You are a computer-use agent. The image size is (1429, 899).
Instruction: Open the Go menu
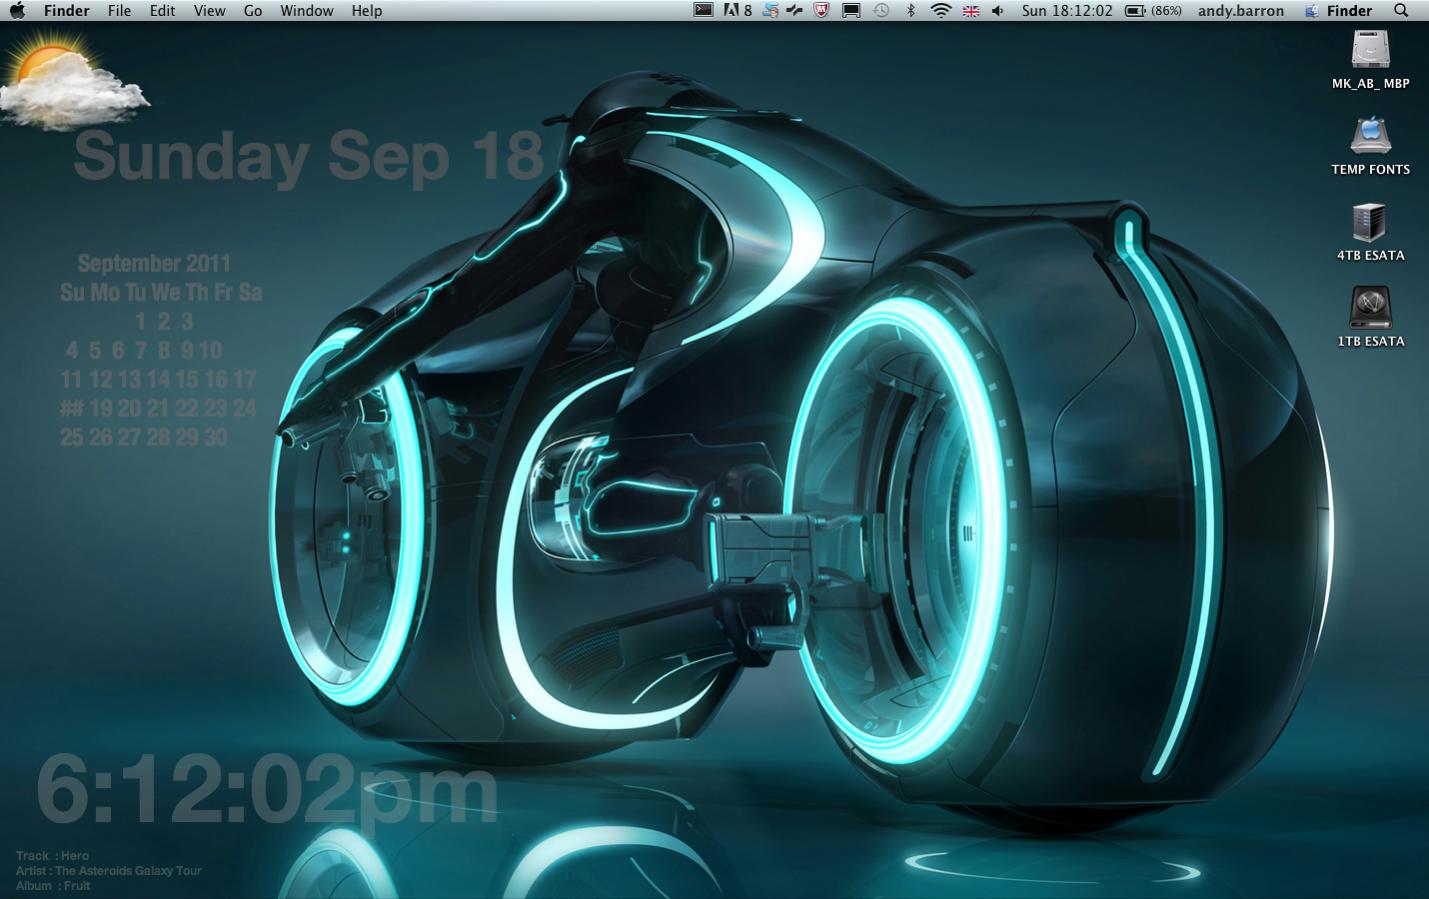(253, 10)
